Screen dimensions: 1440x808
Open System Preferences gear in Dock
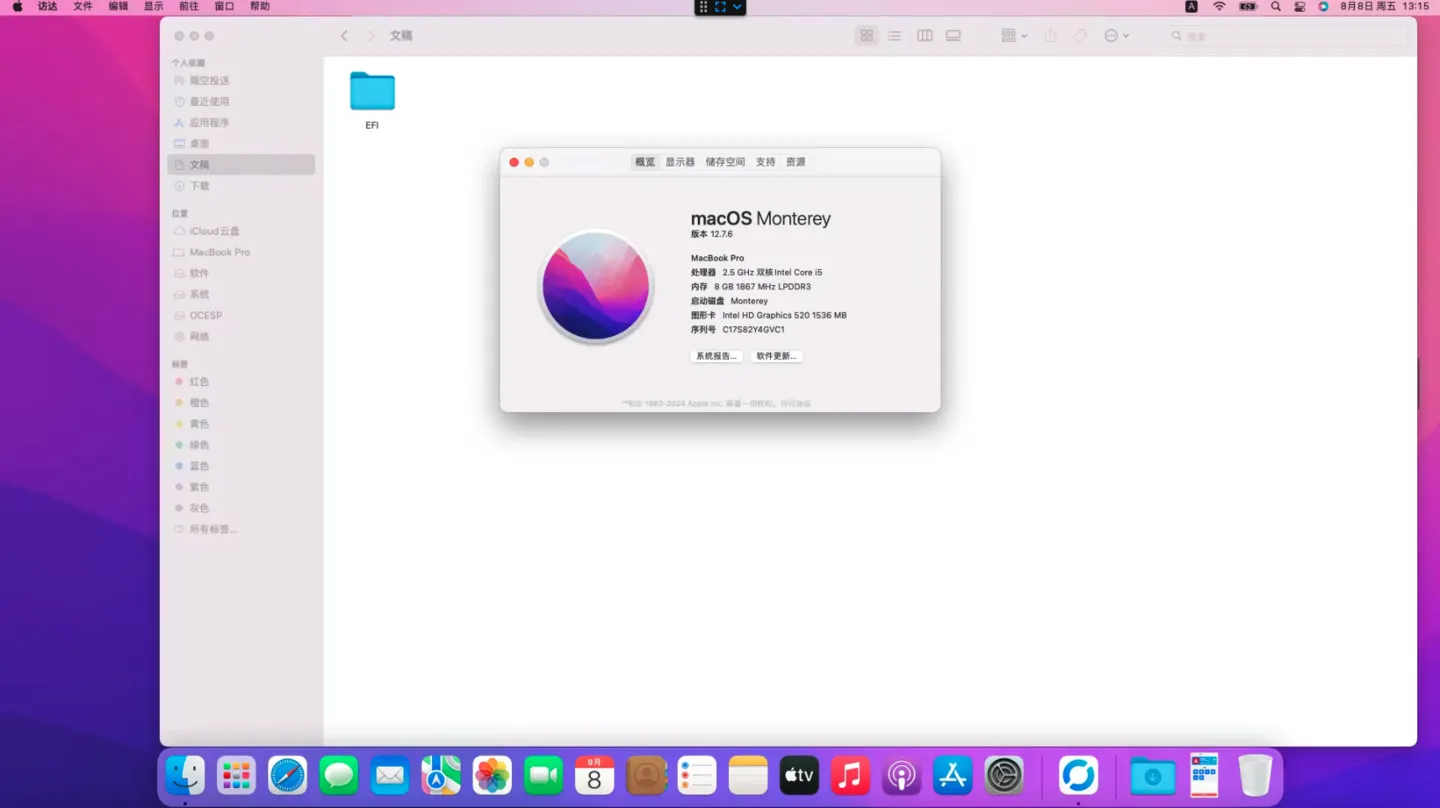point(1004,776)
